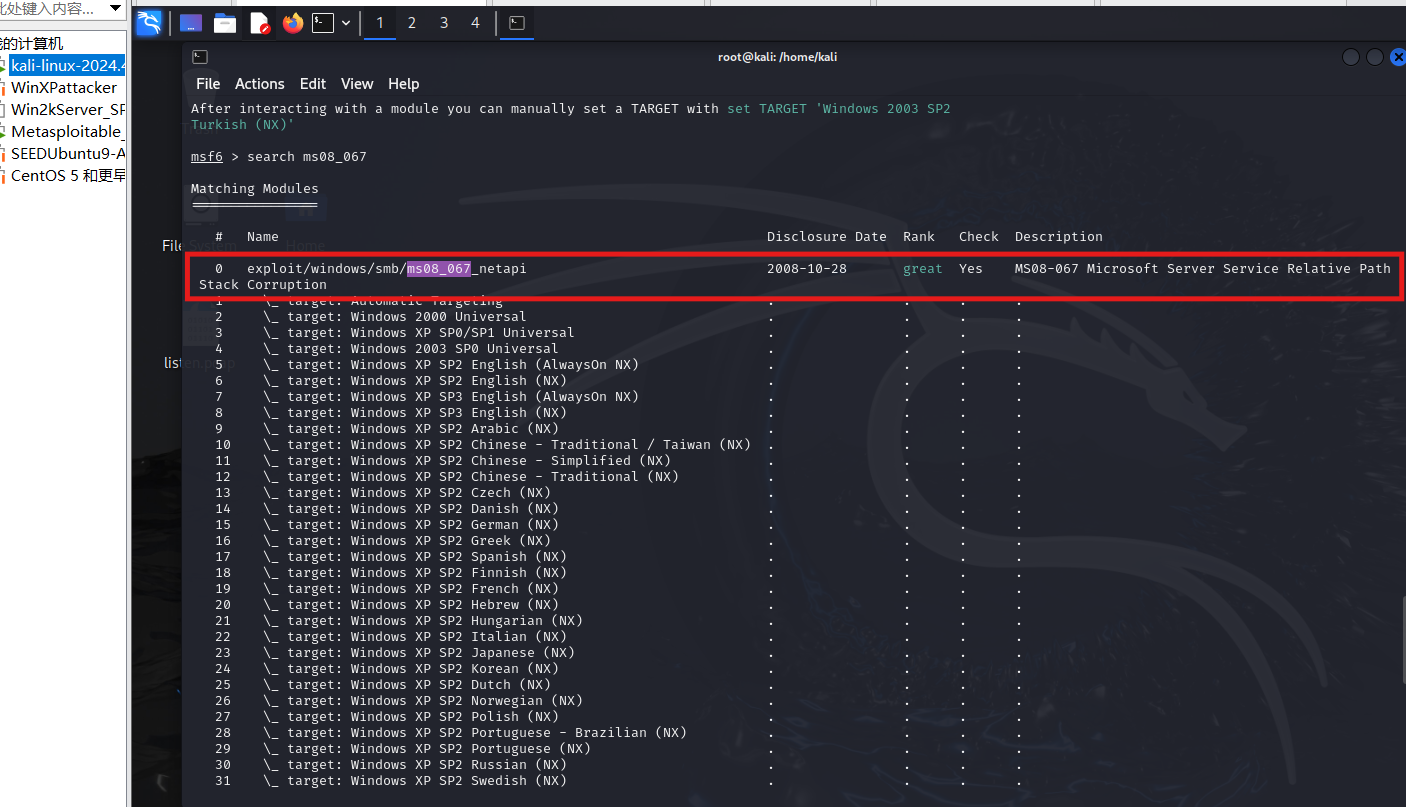Image resolution: width=1406 pixels, height=807 pixels.
Task: Open the terminal View menu
Action: pos(357,84)
